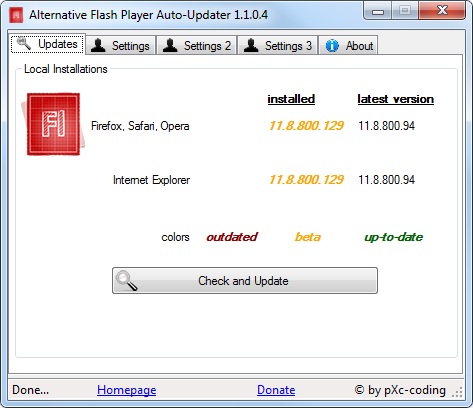The height and width of the screenshot is (408, 473).
Task: Follow the Donate link
Action: point(276,390)
